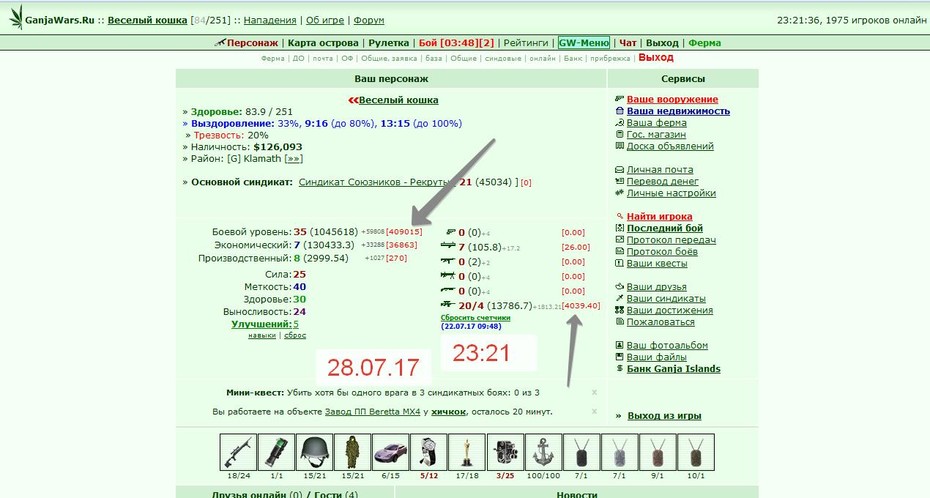Click the anchor item 100/100
This screenshot has height=498, width=930.
(x=543, y=452)
